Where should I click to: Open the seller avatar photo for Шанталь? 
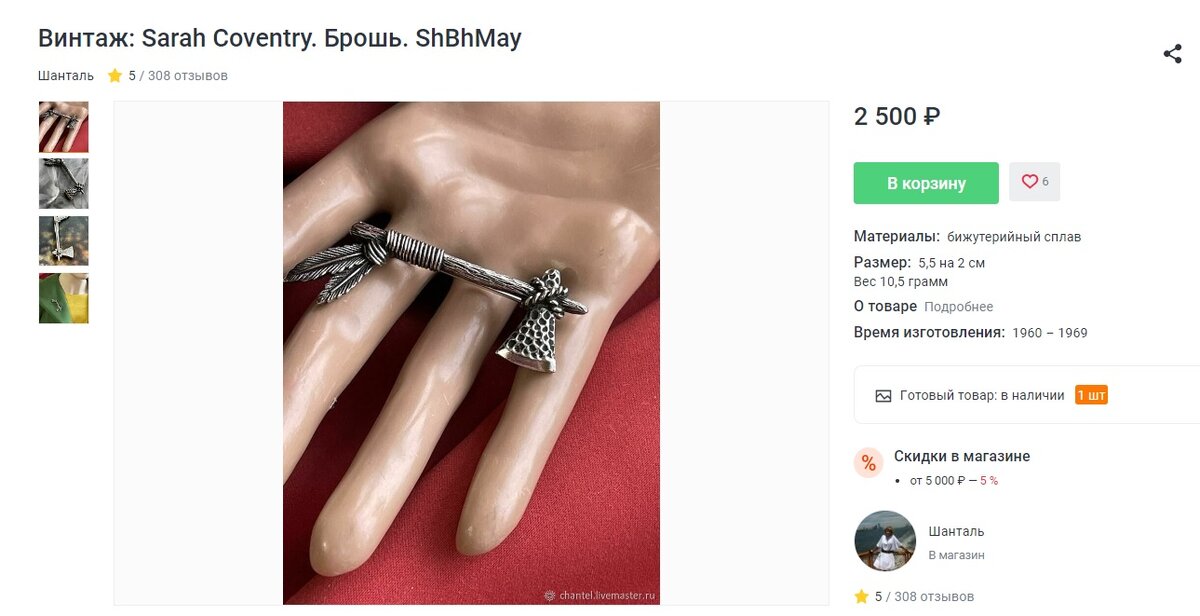point(884,541)
